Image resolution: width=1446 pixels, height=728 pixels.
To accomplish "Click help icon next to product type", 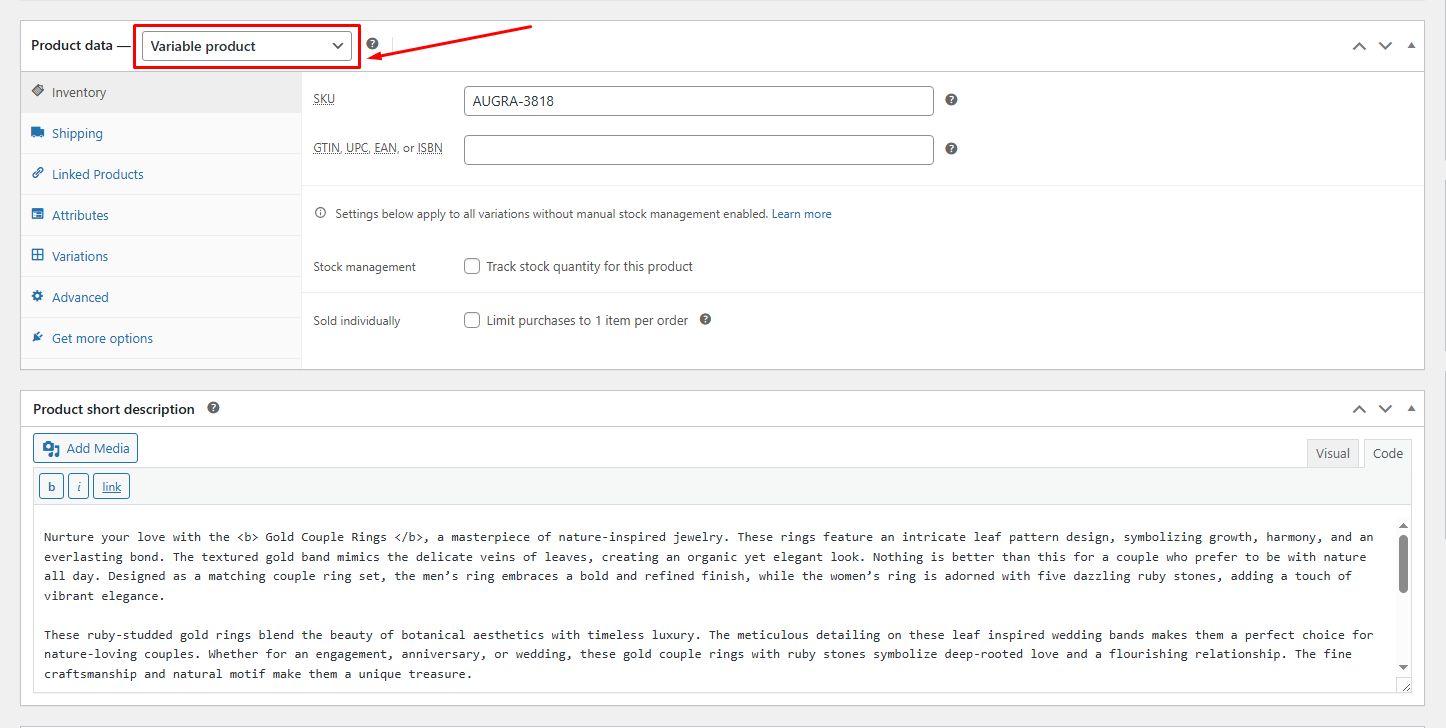I will [372, 44].
